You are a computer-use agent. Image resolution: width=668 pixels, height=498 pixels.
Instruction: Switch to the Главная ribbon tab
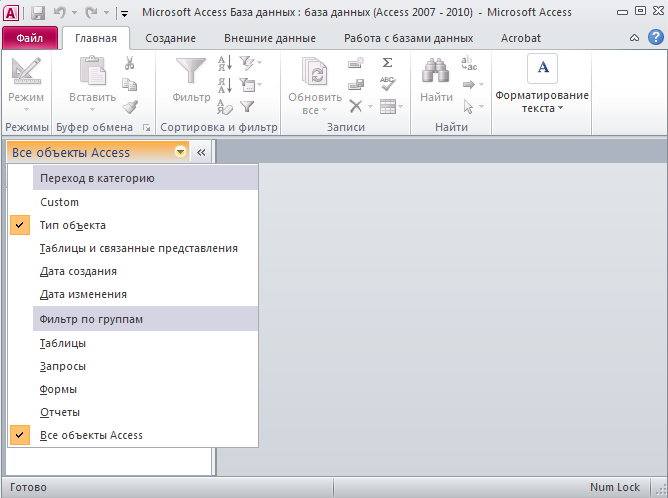tap(96, 38)
